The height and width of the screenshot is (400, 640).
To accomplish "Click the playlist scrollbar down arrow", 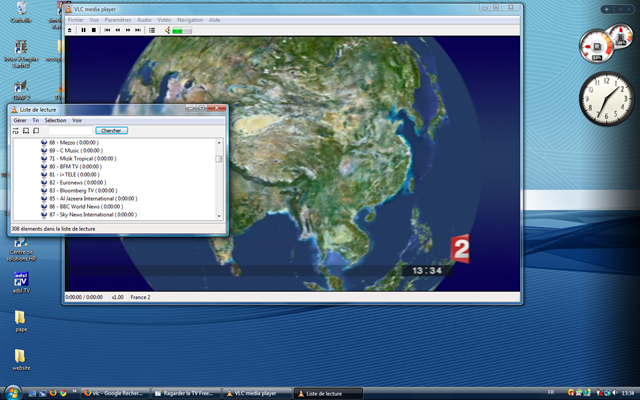I will click(219, 216).
